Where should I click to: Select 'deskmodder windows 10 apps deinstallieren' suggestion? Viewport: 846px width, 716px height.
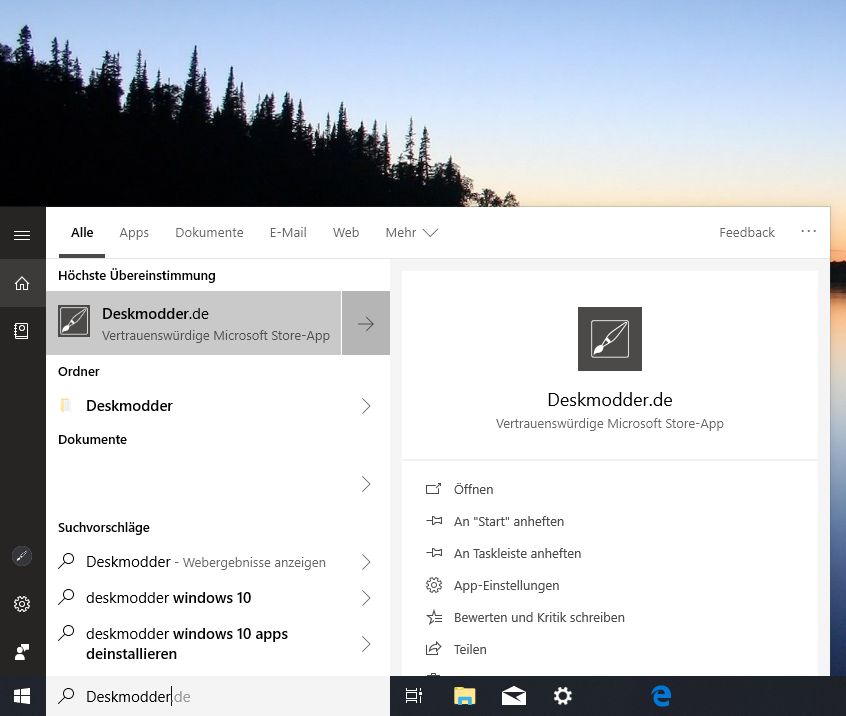tap(218, 644)
